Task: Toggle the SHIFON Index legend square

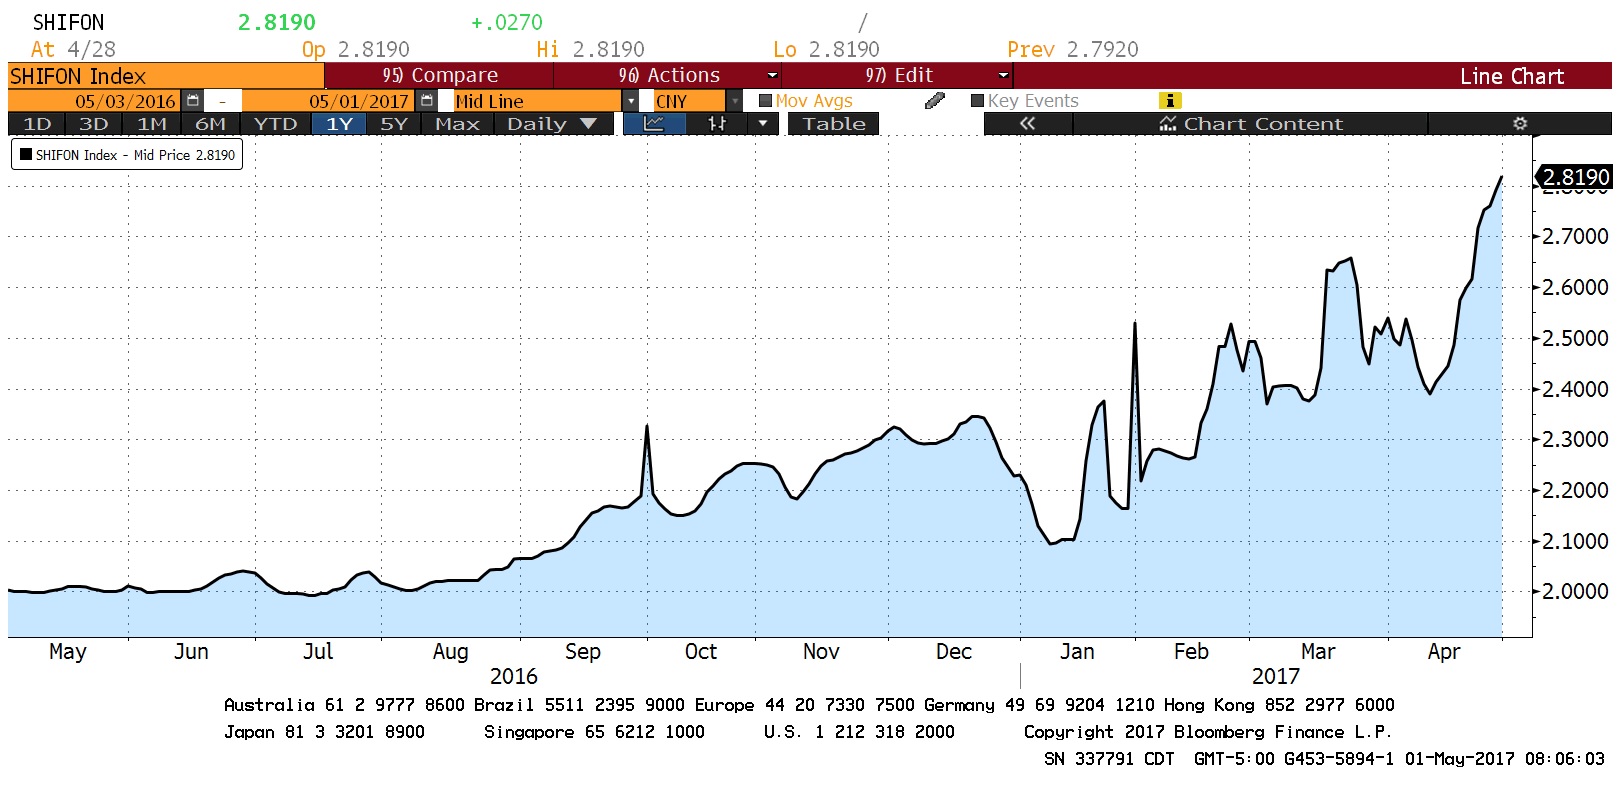Action: 26,155
